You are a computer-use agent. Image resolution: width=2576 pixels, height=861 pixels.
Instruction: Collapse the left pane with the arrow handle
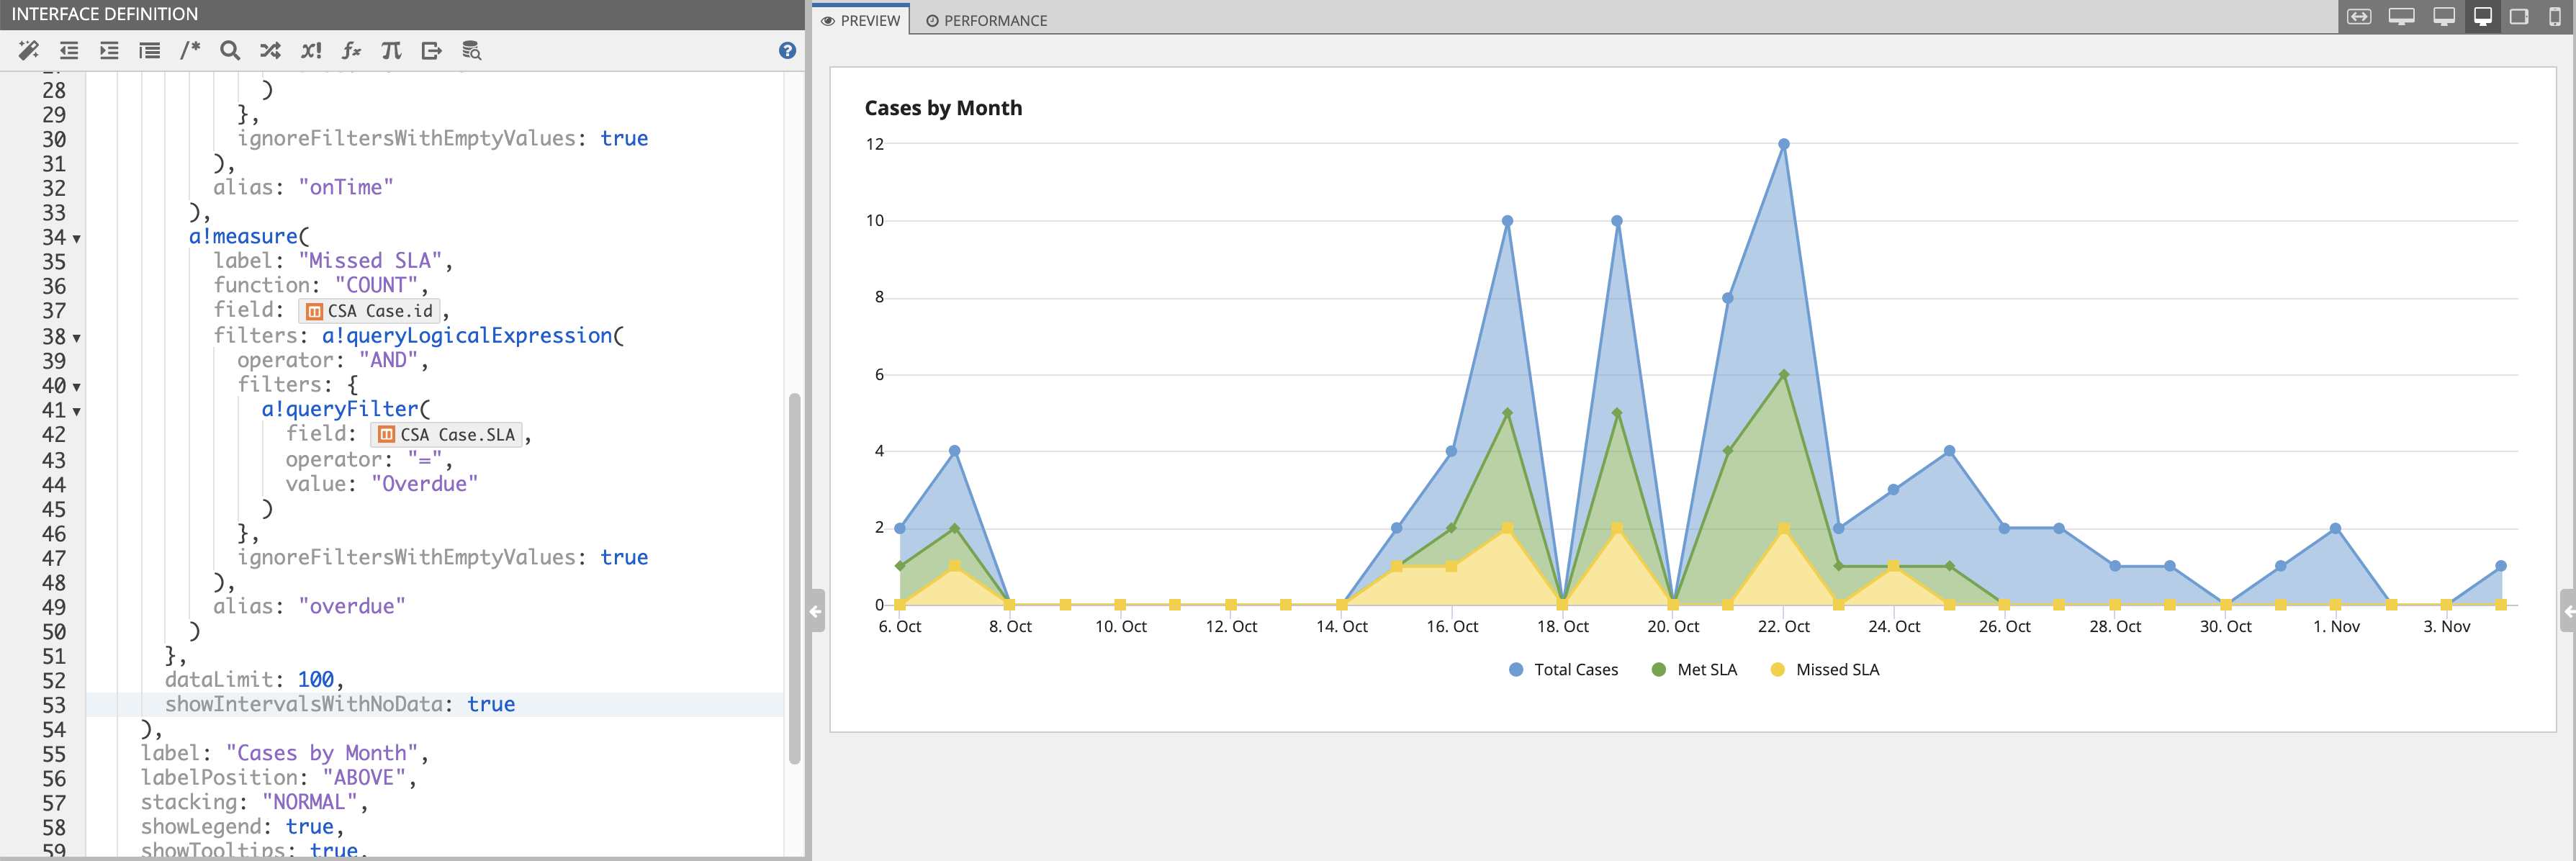tap(816, 611)
